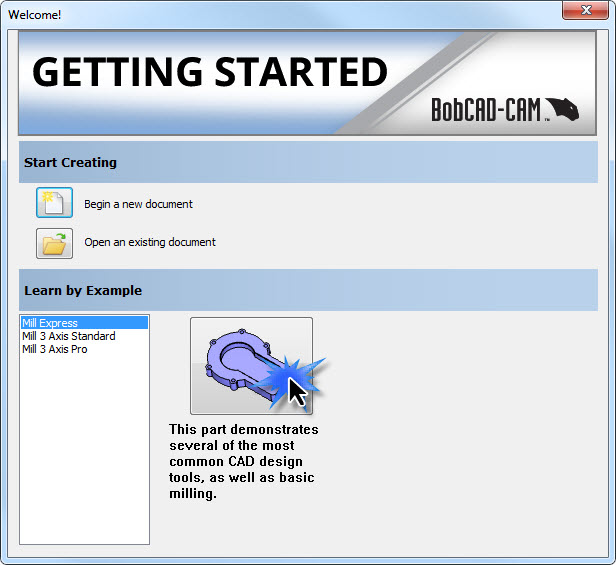Screen dimensions: 616x565
Task: Choose Mill Express in the example list
Action: 84,323
